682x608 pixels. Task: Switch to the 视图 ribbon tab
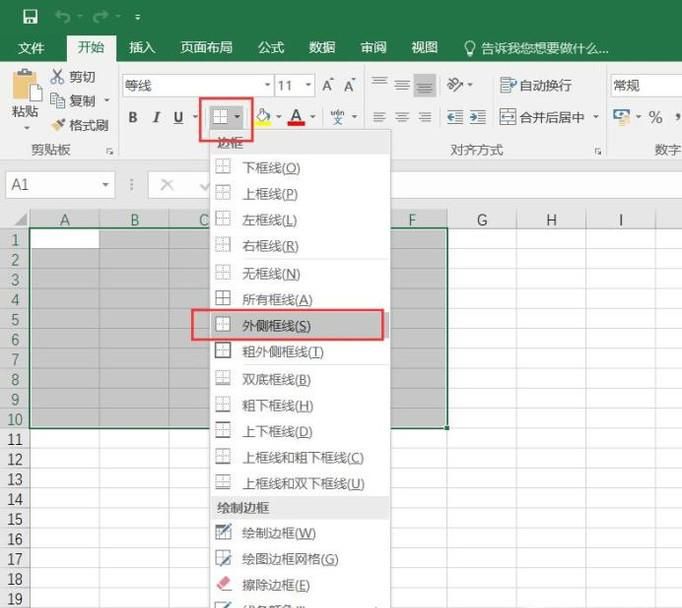coord(424,47)
